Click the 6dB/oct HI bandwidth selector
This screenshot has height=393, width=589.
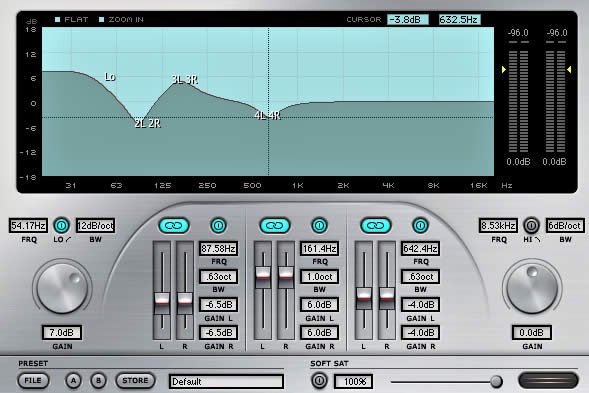coord(565,226)
